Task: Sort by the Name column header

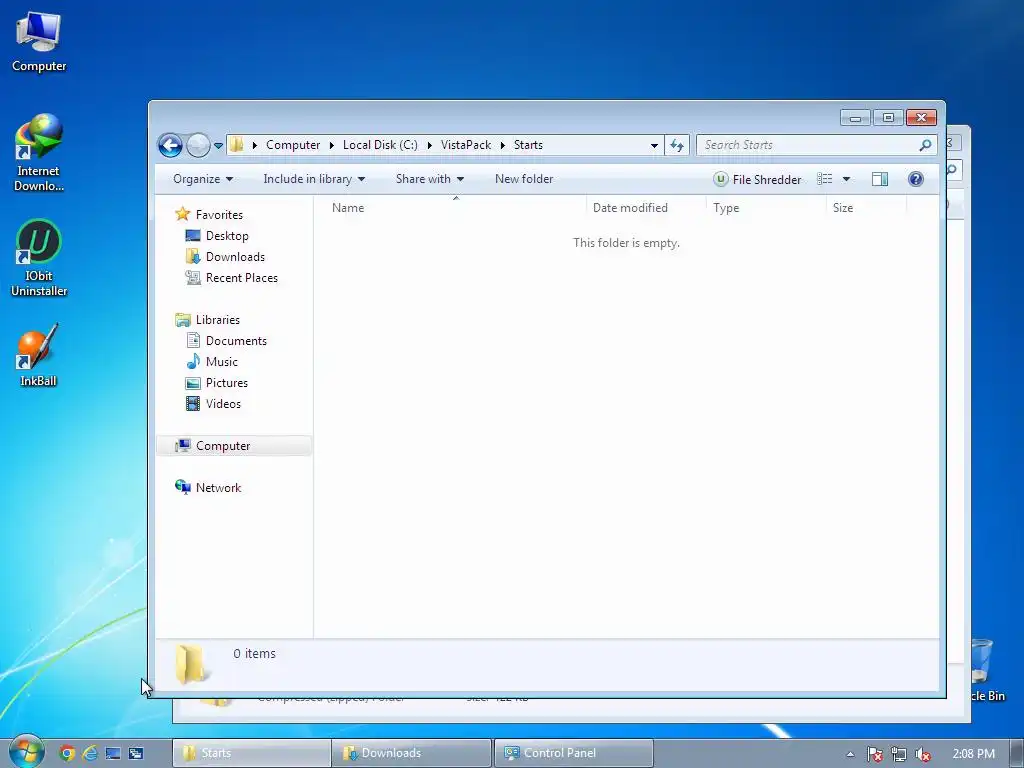Action: pos(450,208)
